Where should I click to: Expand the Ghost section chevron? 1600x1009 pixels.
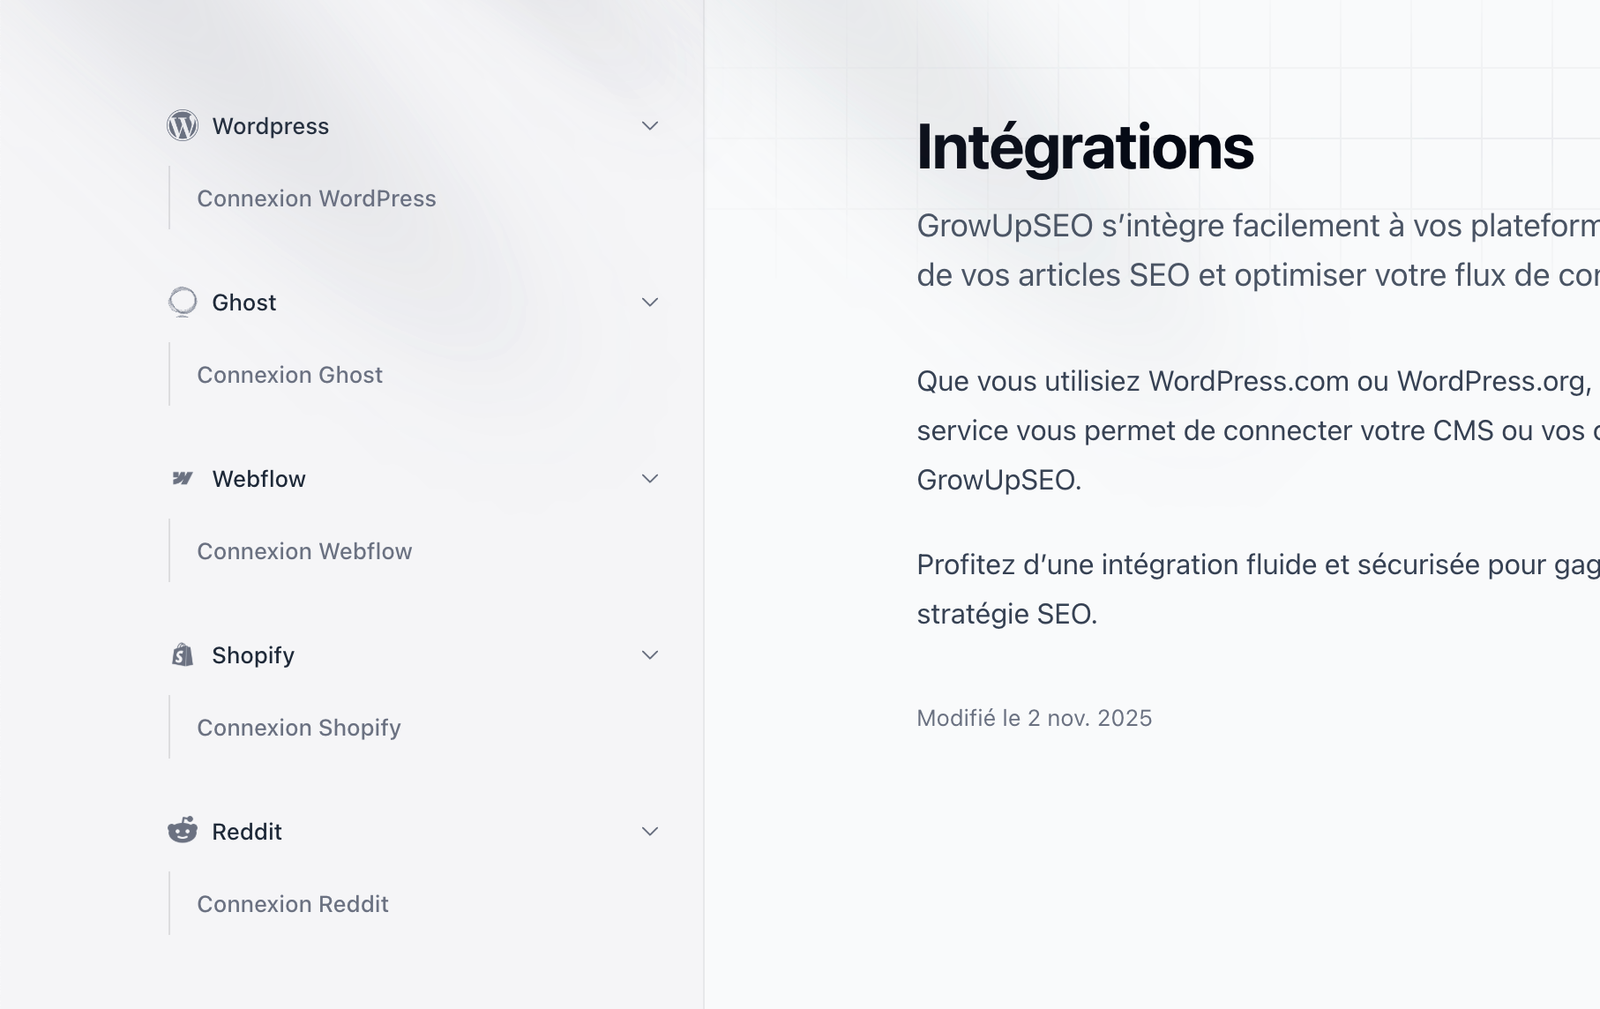pyautogui.click(x=649, y=302)
